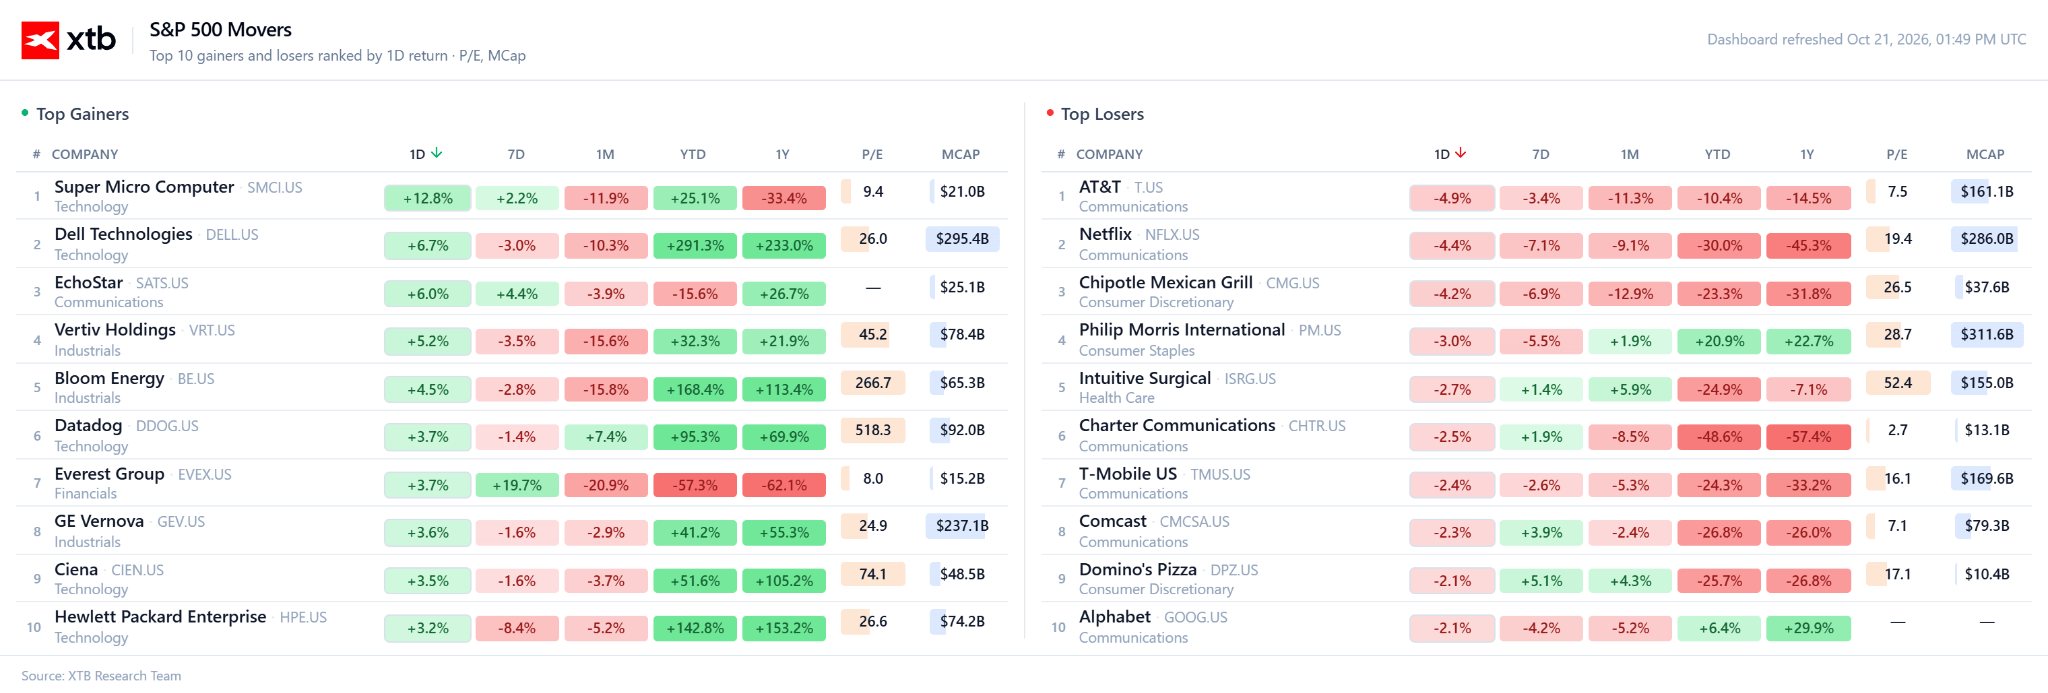Click Super Micro's +12.8% 1D cell
This screenshot has width=2048, height=693.
[428, 198]
